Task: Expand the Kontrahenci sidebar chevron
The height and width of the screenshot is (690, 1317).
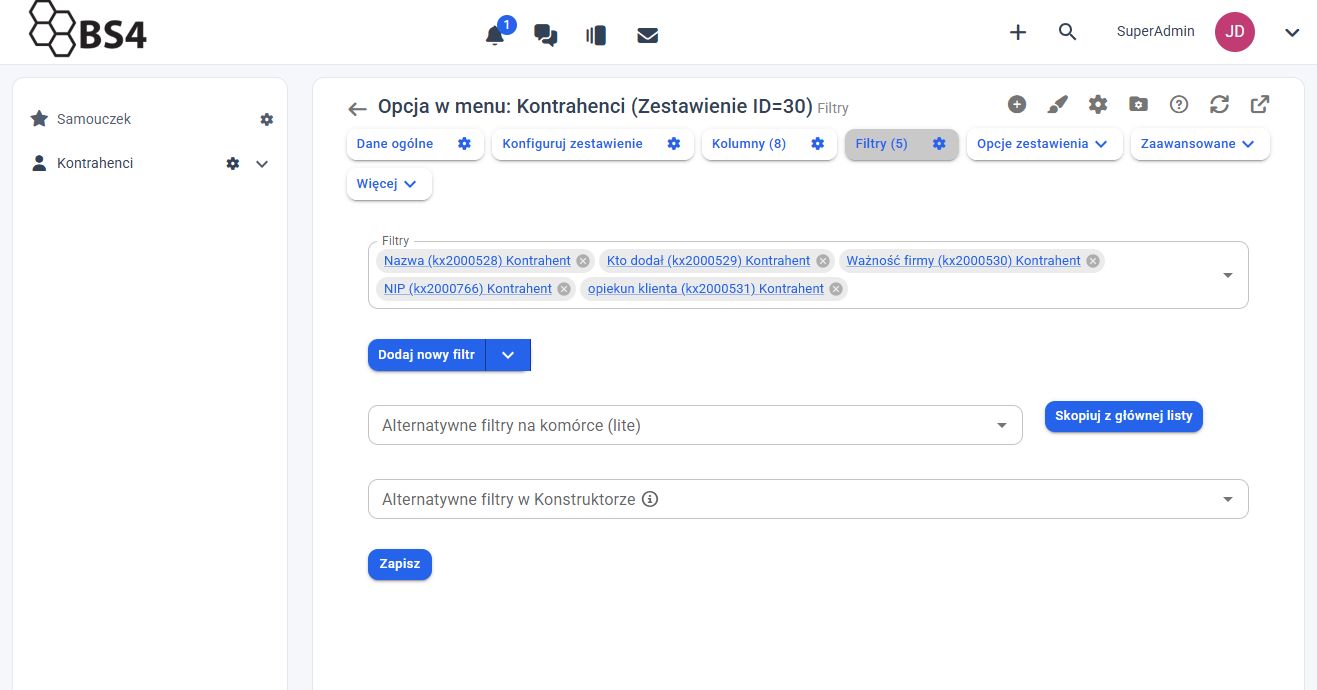Action: (x=262, y=163)
